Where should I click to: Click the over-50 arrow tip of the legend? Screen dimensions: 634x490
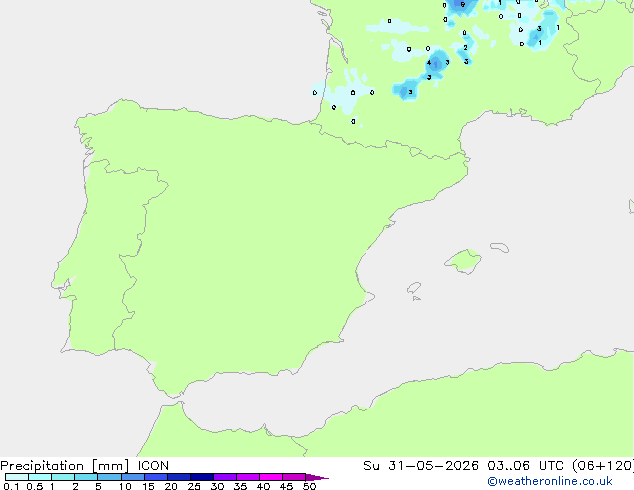pyautogui.click(x=317, y=477)
